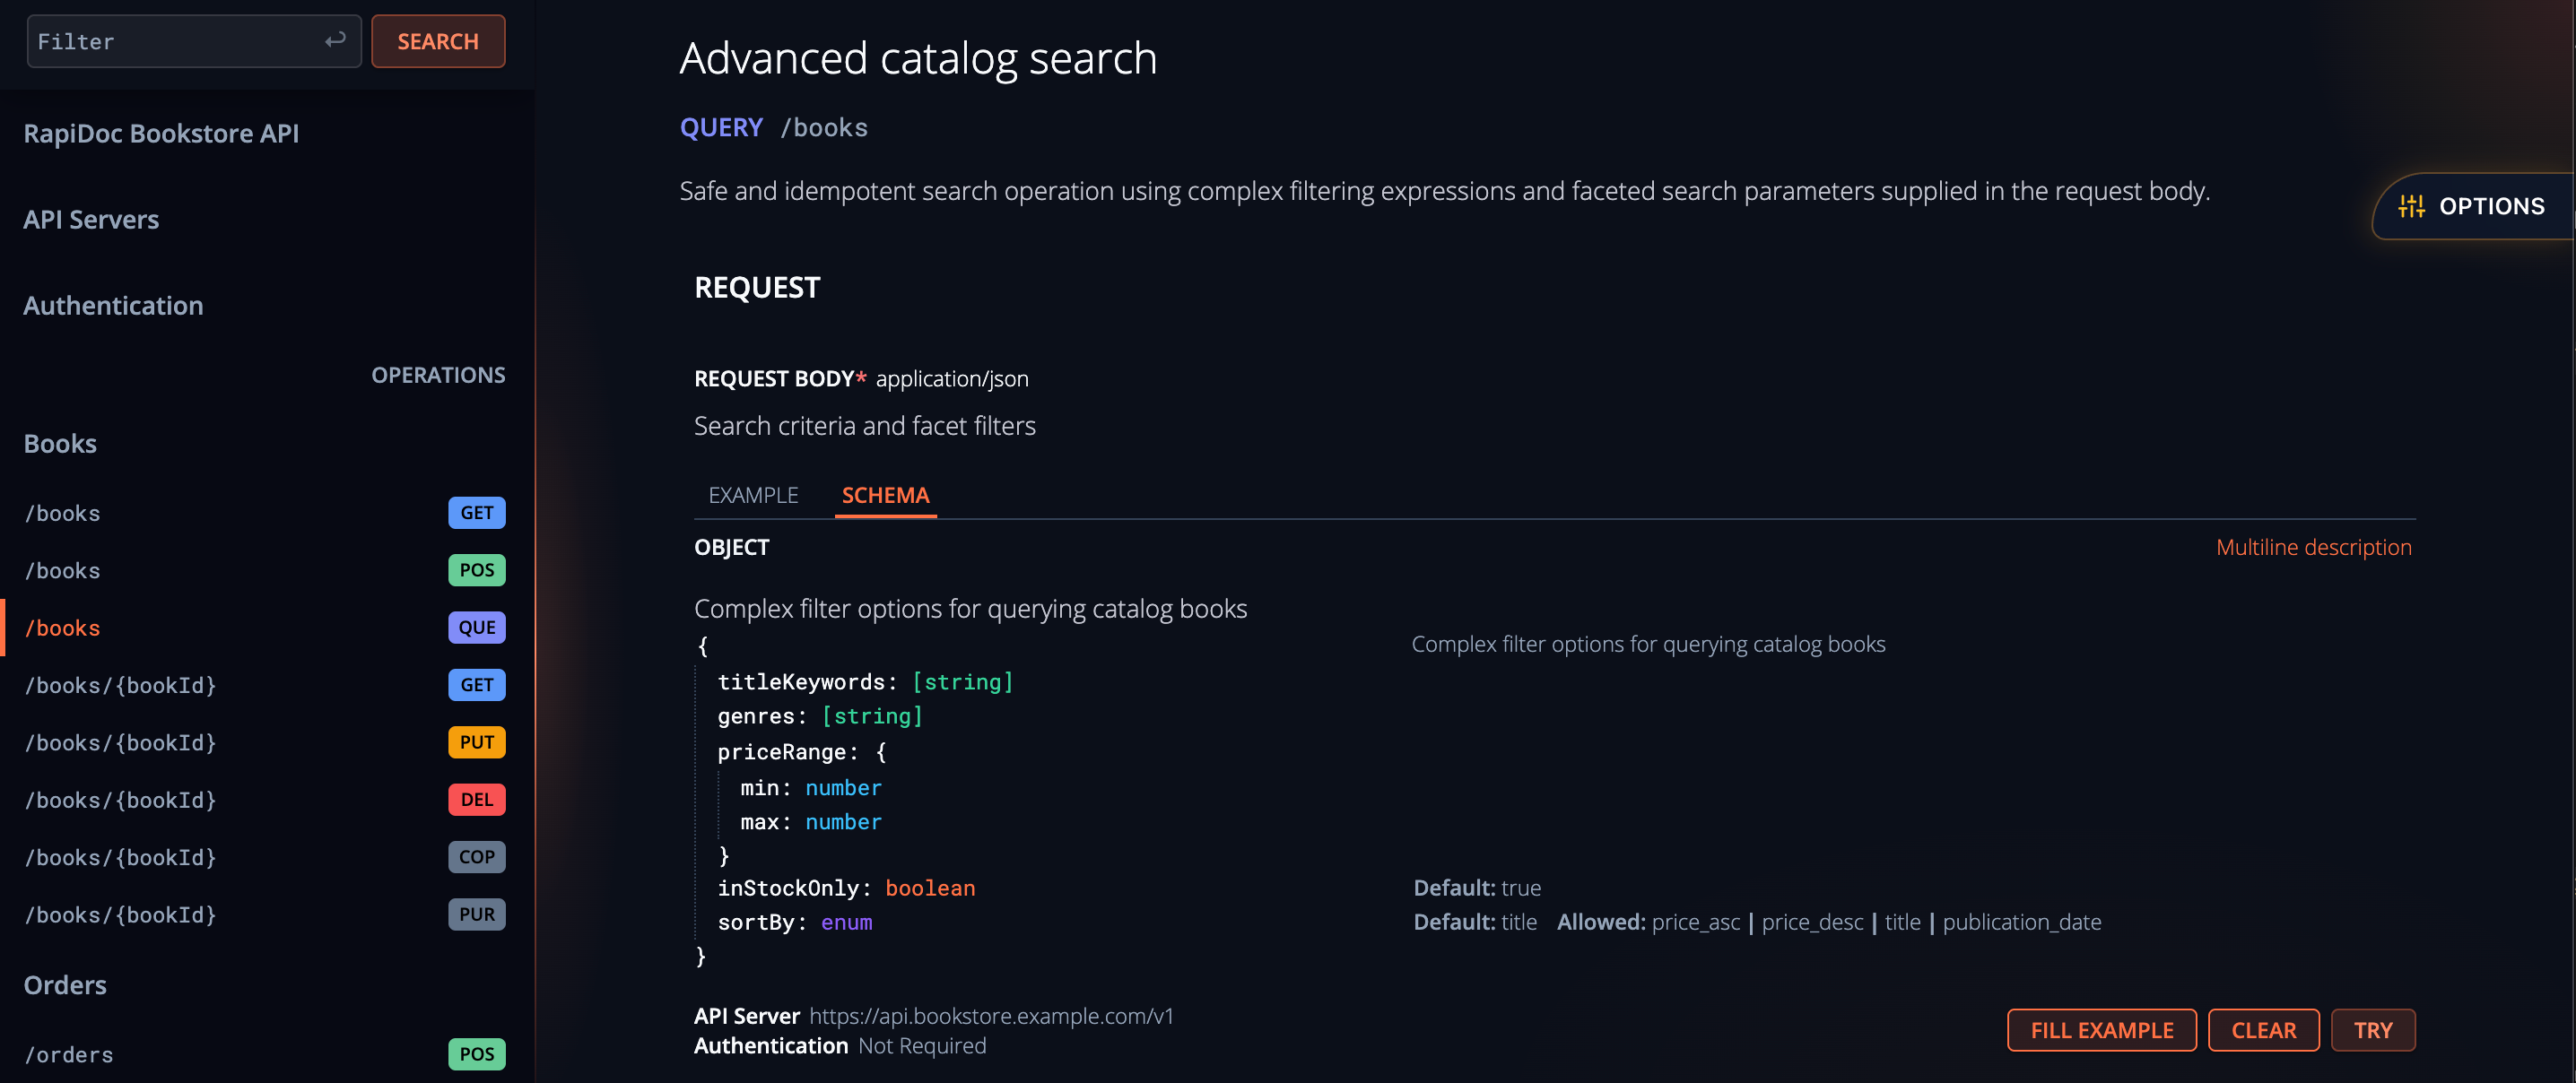Click the FILL EXAMPLE button

[2101, 1030]
